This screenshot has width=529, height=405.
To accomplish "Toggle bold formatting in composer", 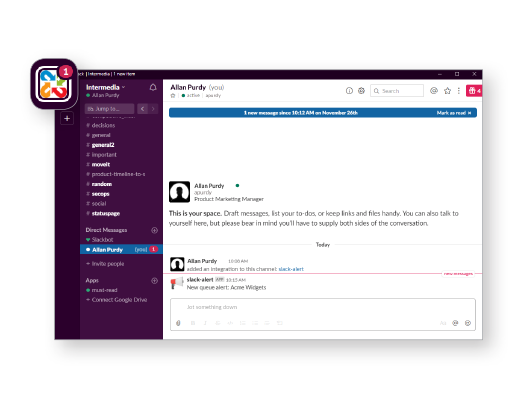I will (x=193, y=323).
